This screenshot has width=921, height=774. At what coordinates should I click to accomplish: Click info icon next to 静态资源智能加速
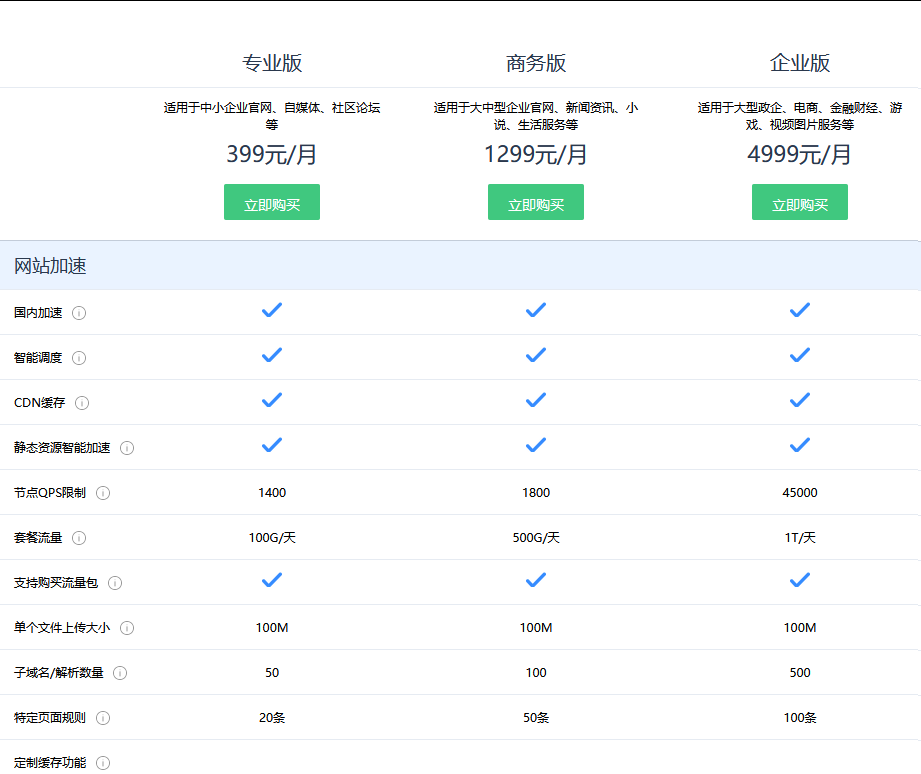[x=127, y=448]
